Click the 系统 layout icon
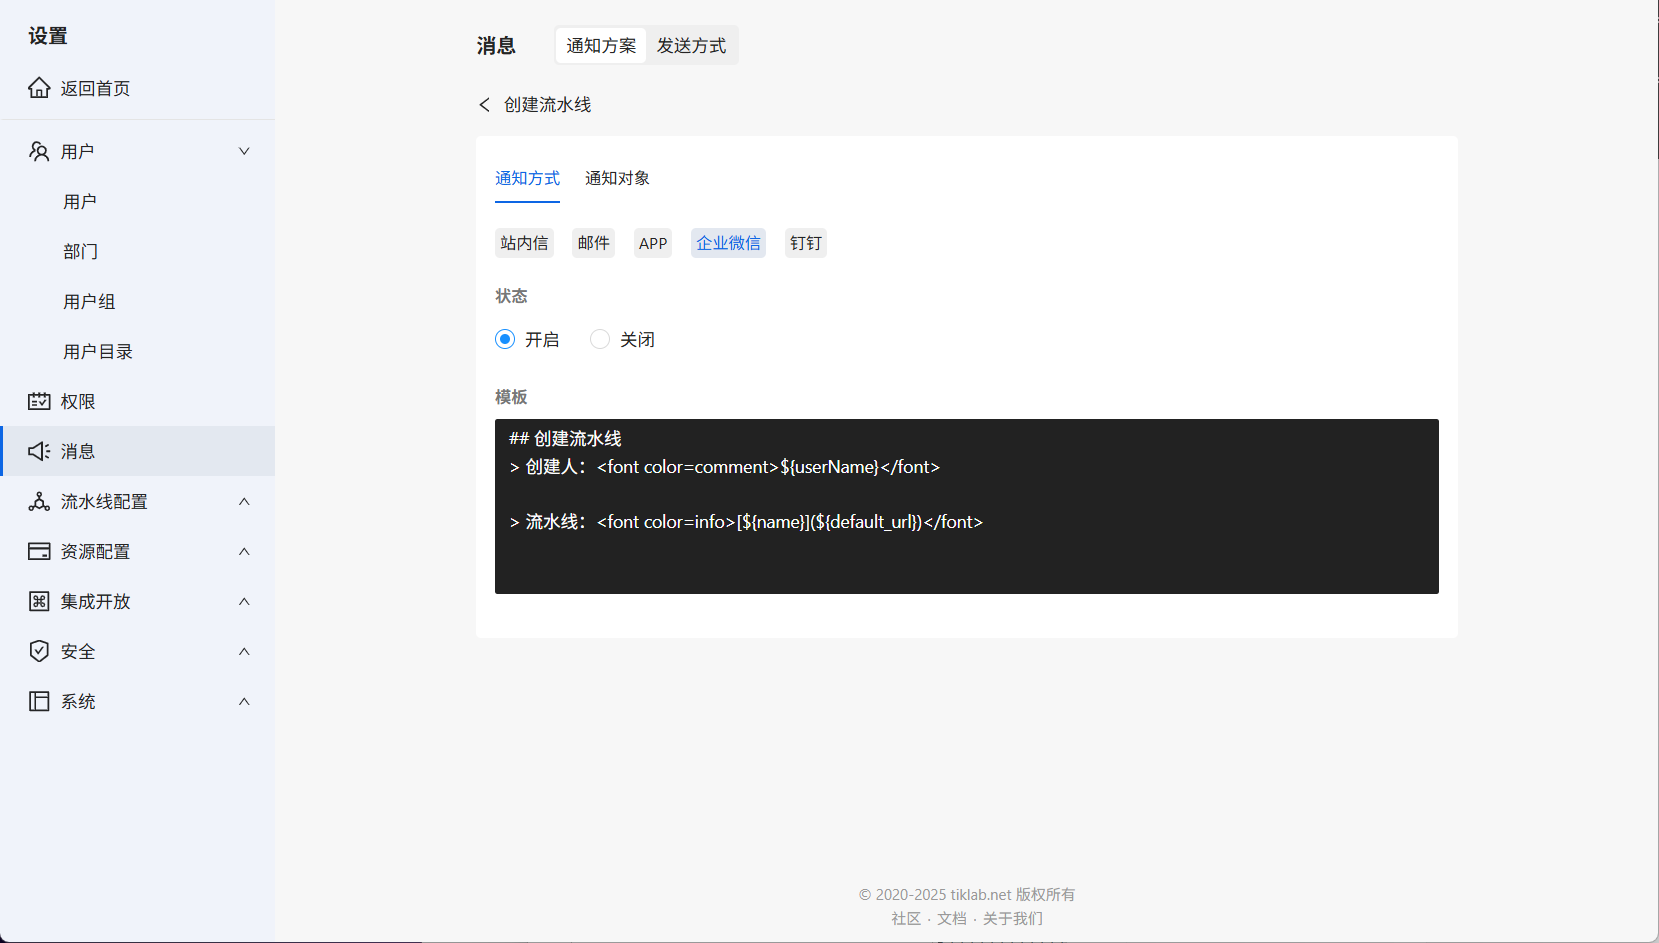Screen dimensions: 1659x943 click(x=39, y=701)
